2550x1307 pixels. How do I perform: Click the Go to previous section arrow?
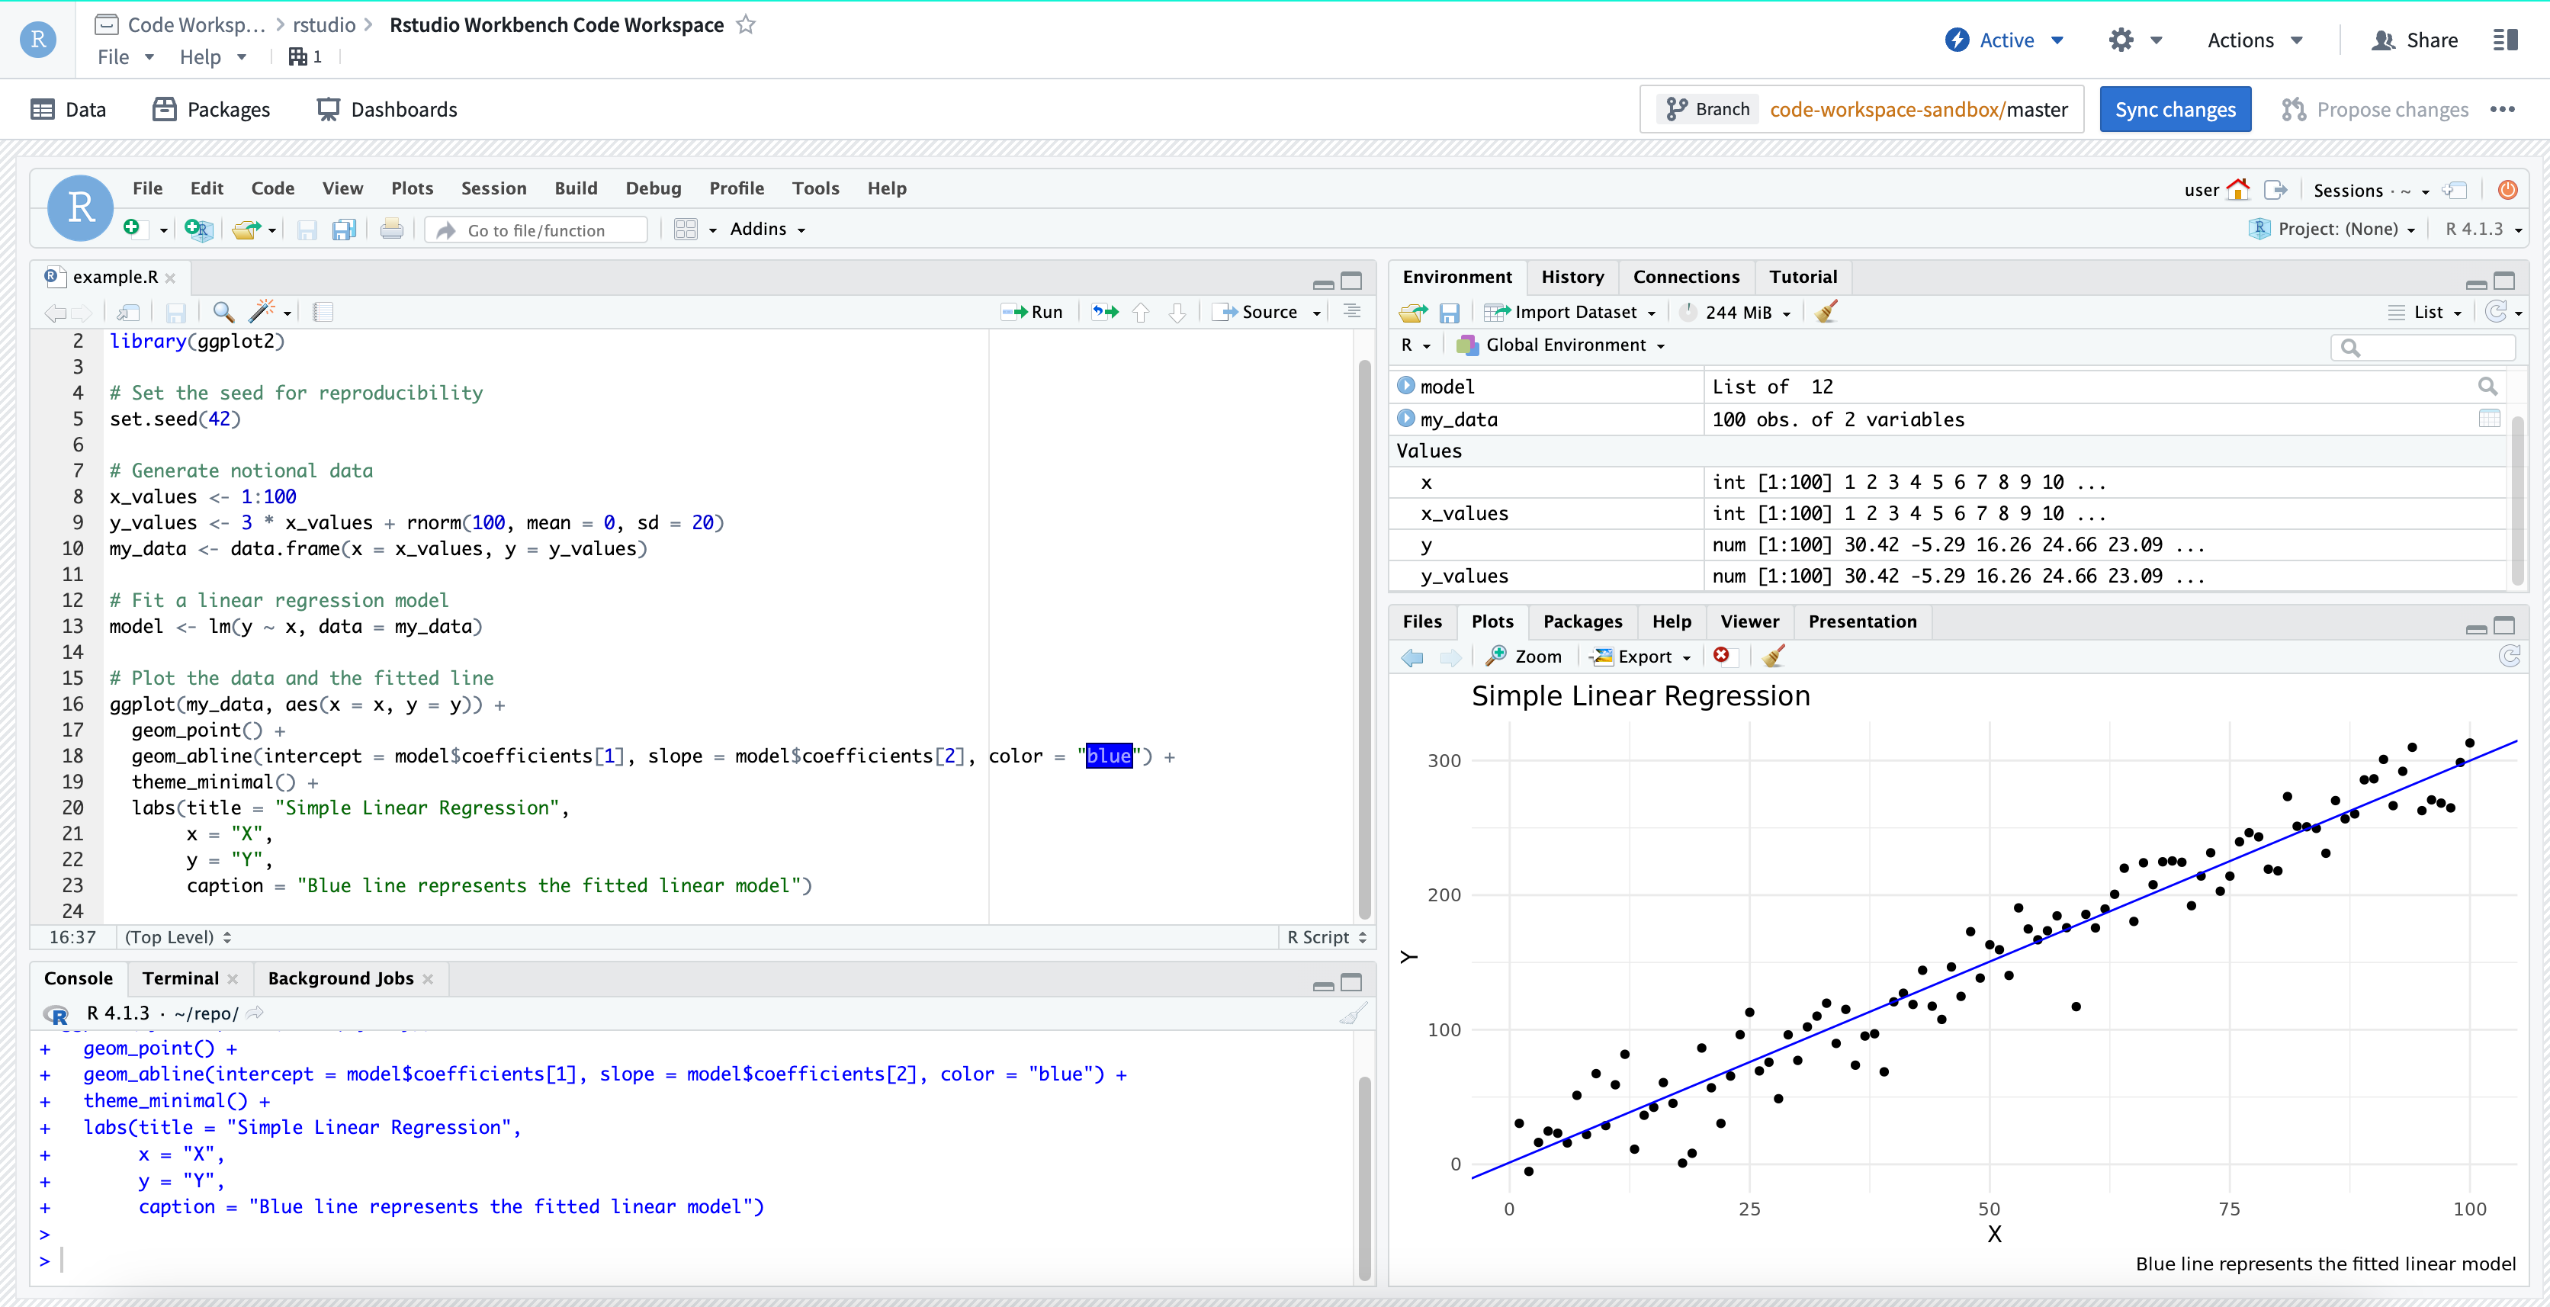[x=1141, y=312]
